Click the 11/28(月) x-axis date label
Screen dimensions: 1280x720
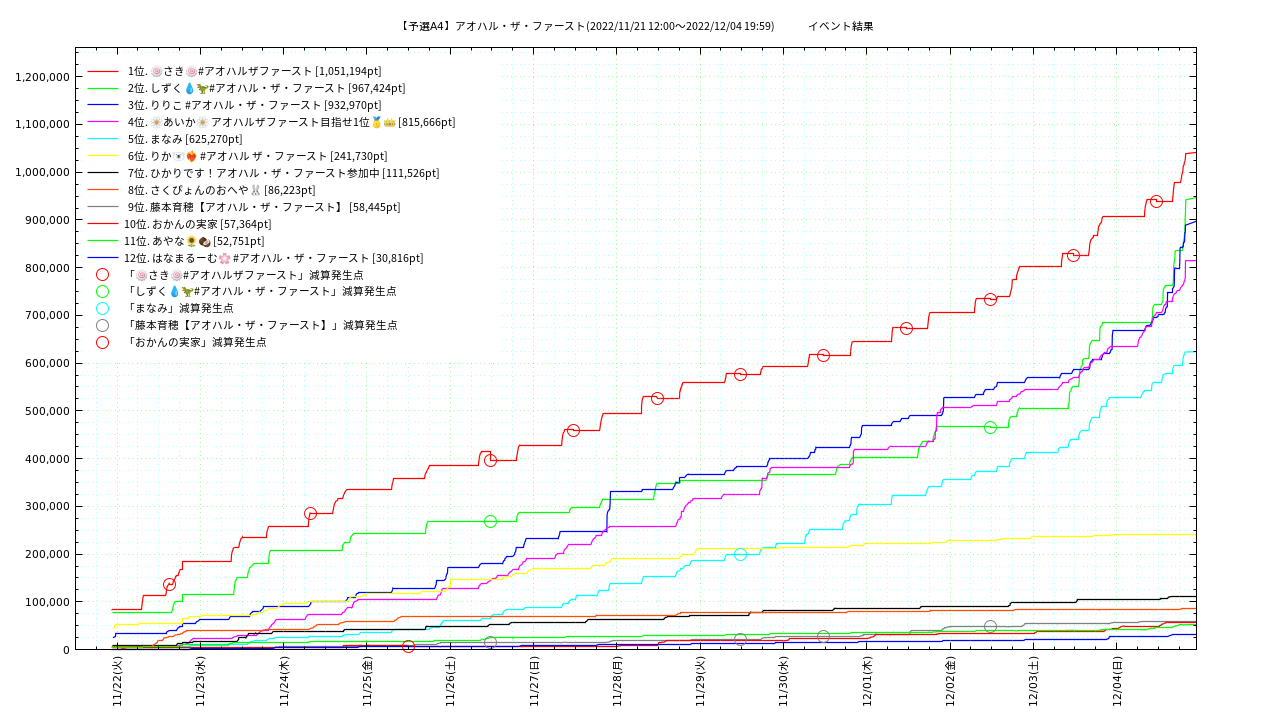(617, 682)
